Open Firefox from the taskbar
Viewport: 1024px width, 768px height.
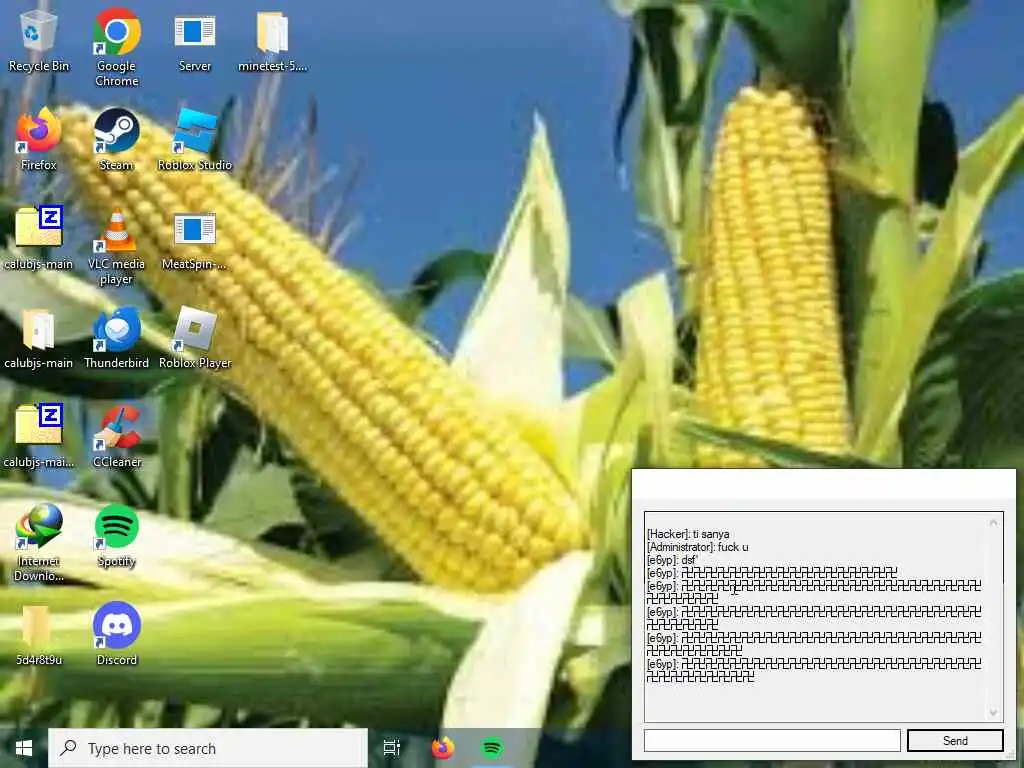coord(443,748)
